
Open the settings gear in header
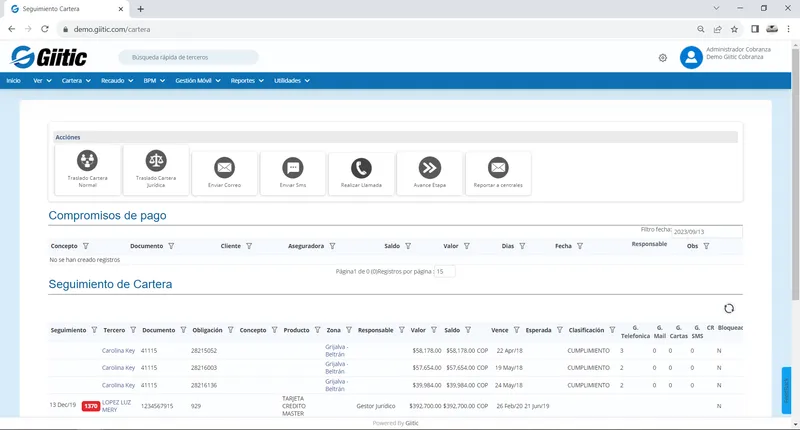click(663, 58)
